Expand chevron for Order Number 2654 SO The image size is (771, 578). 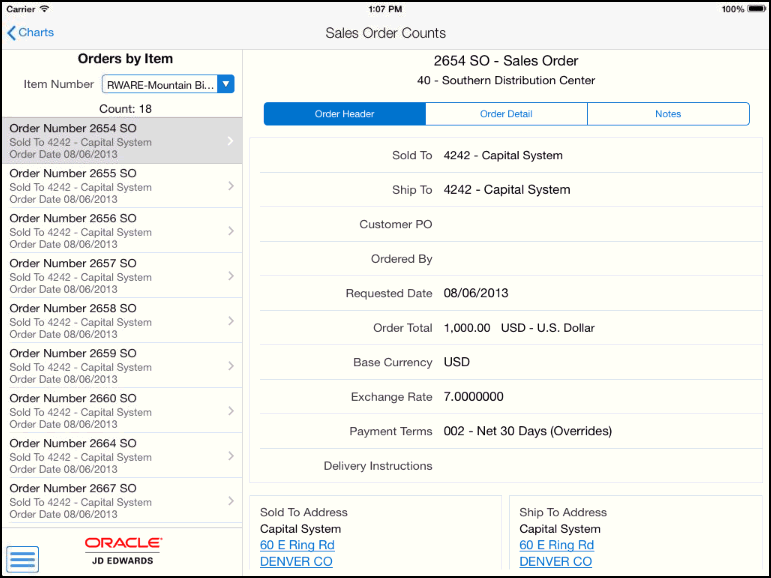coord(231,141)
